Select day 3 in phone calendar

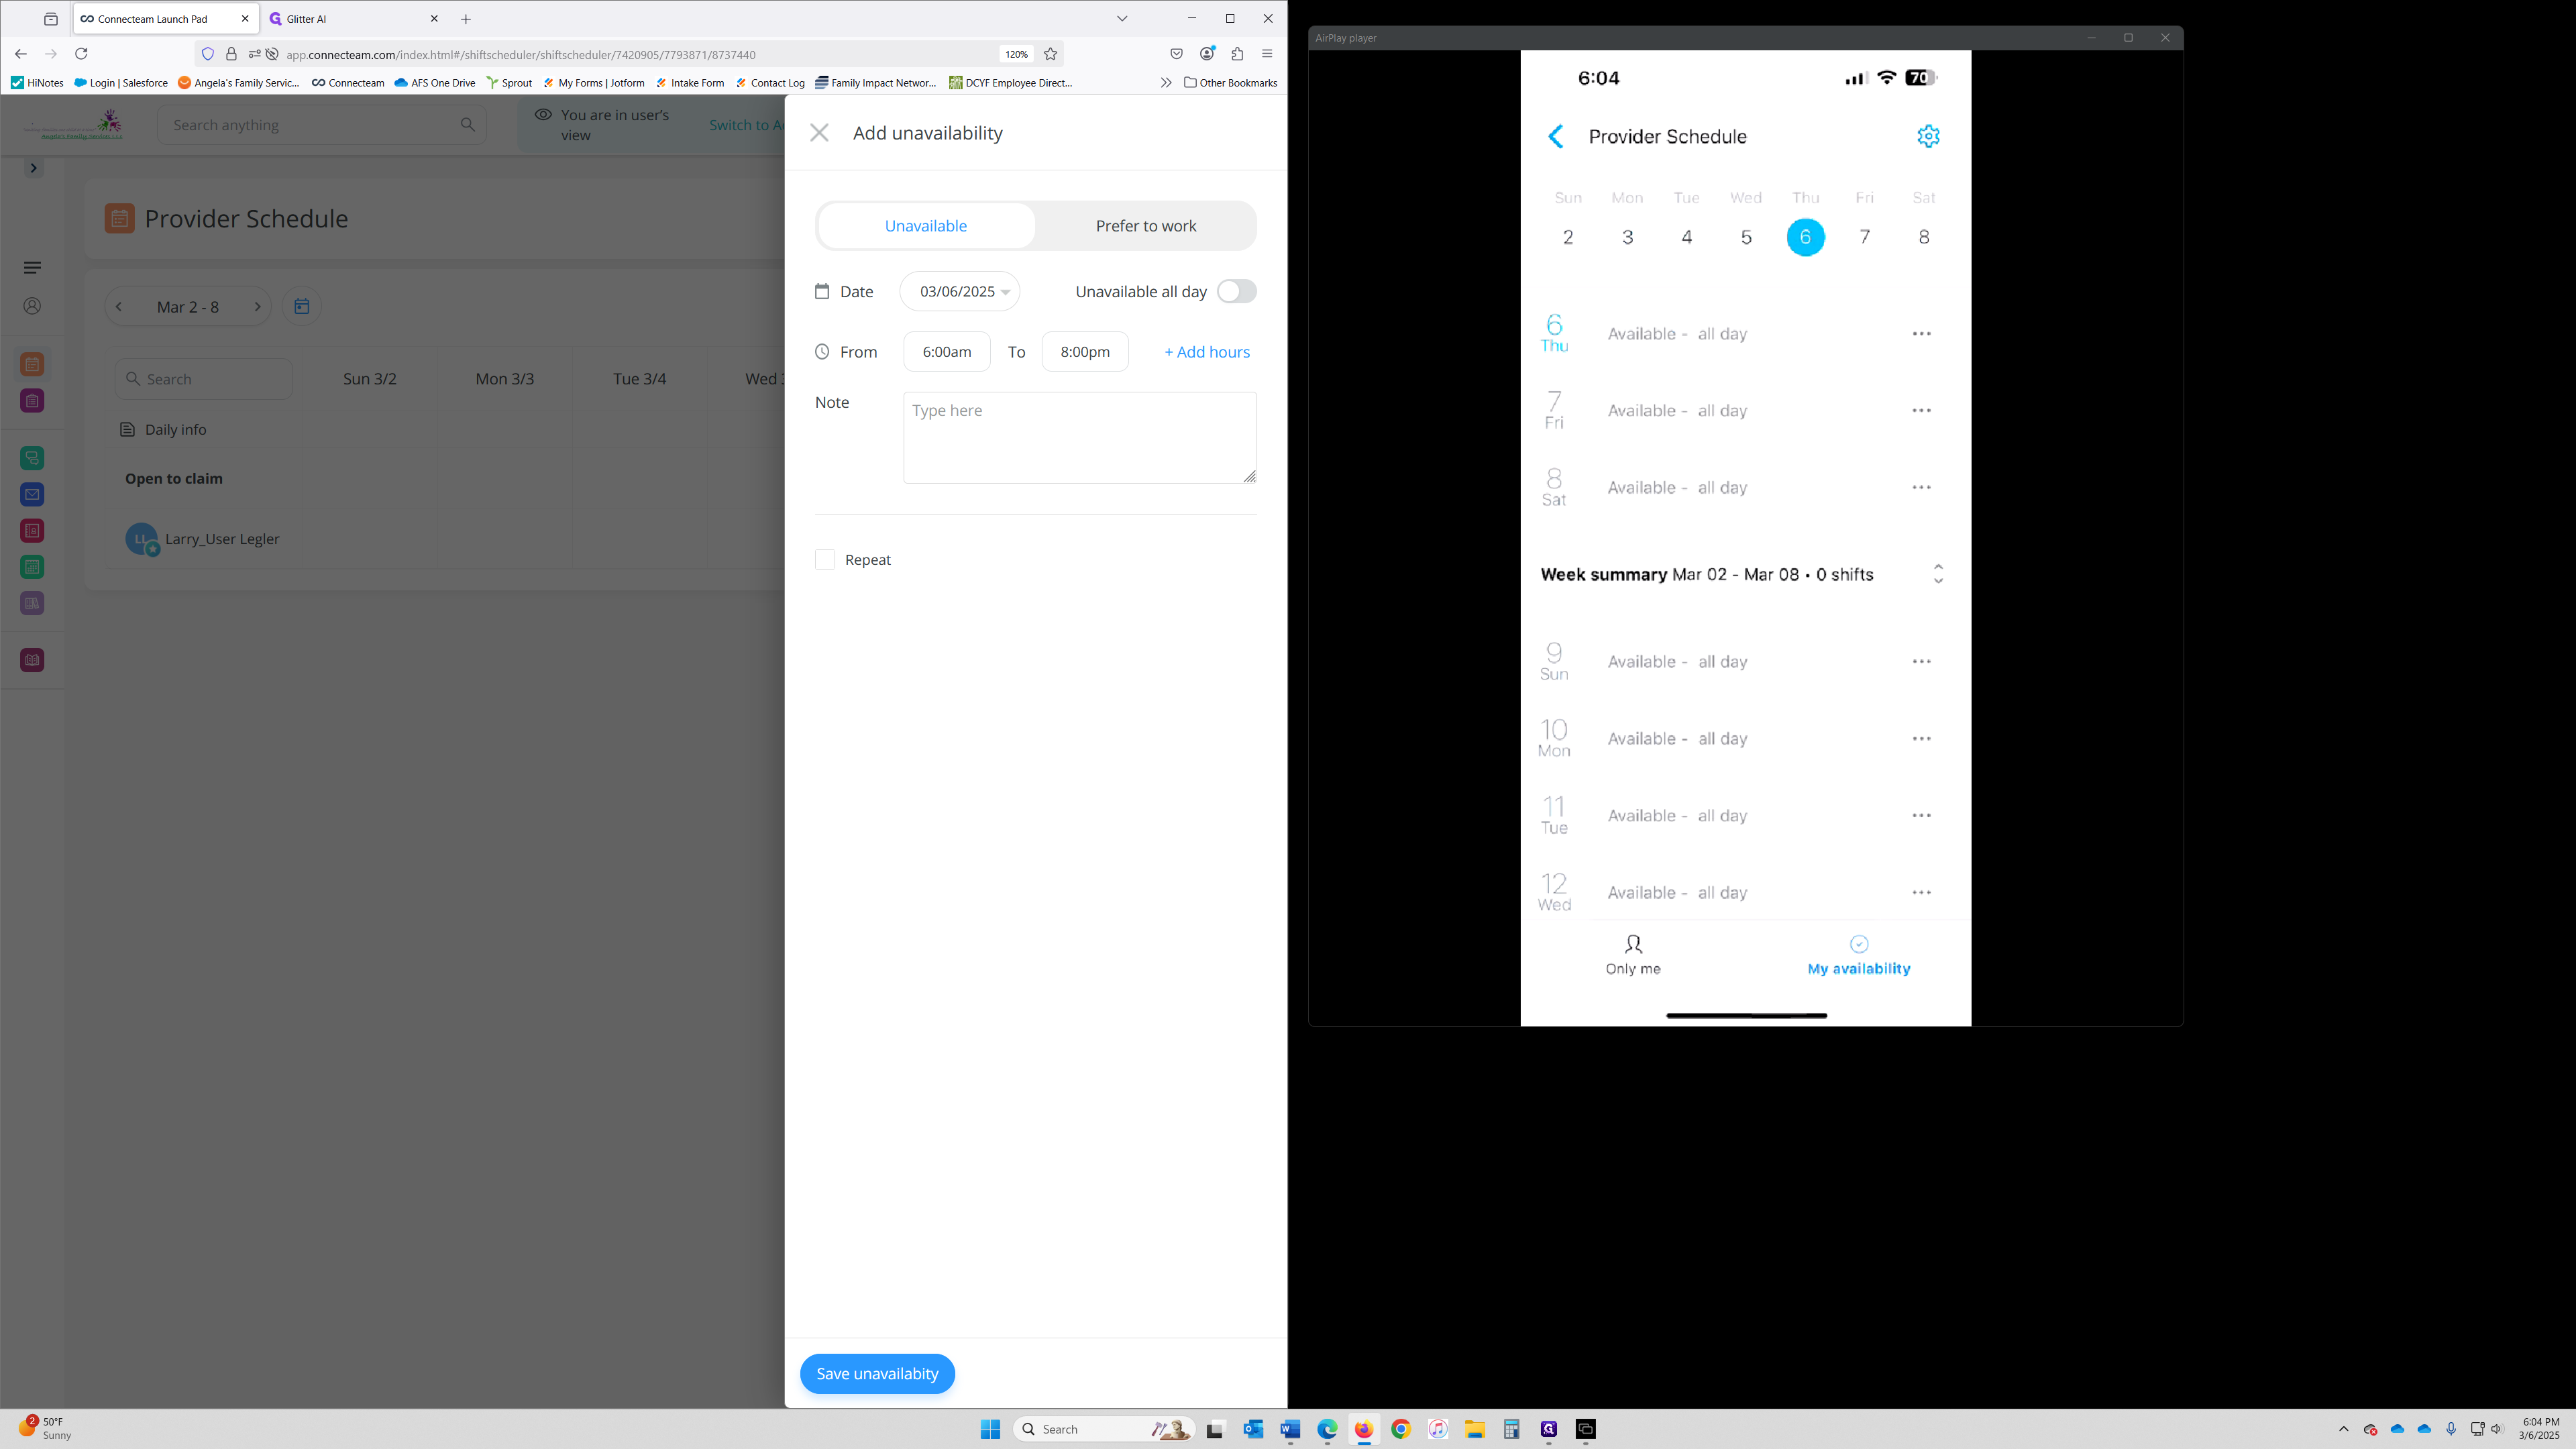1627,237
